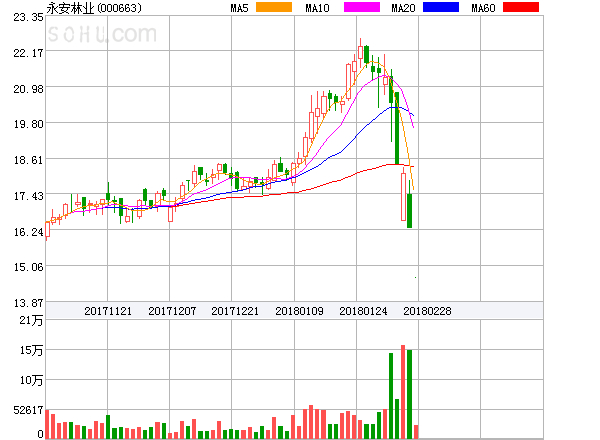Click the 15.06 price axis label
The width and height of the screenshot is (600, 440).
click(28, 267)
